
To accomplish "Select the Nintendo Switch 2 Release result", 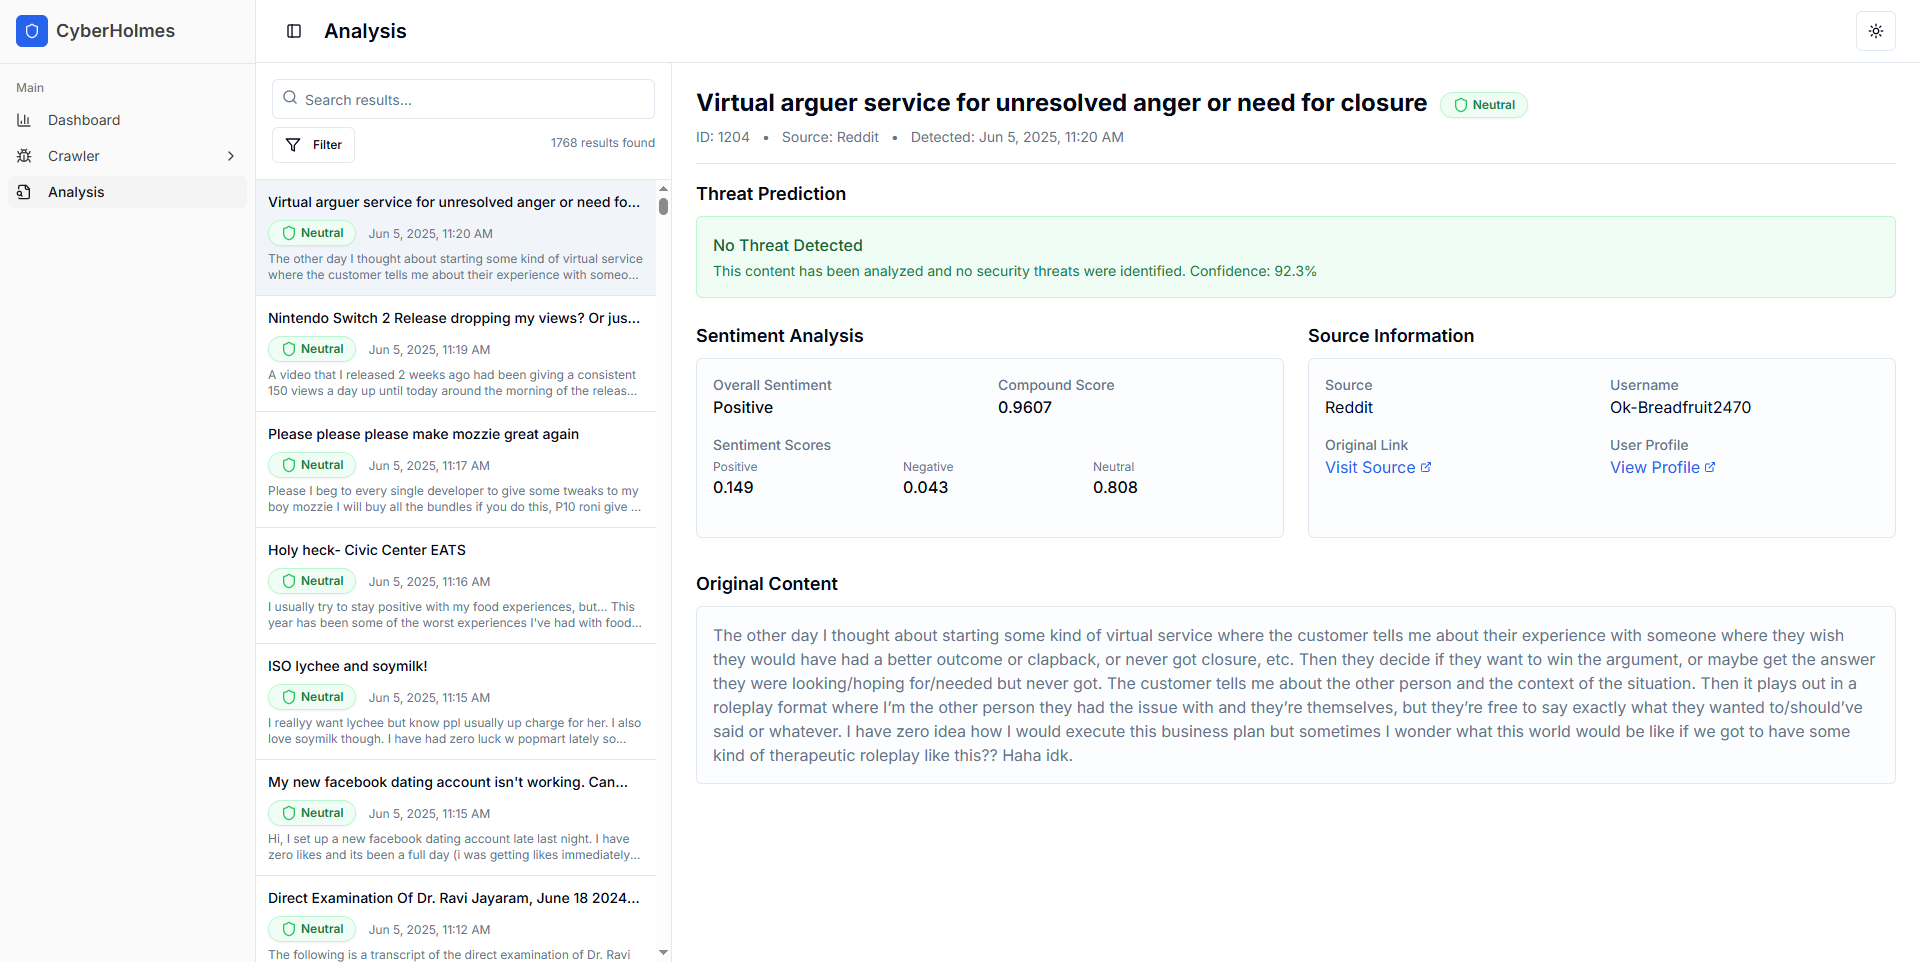I will point(456,354).
